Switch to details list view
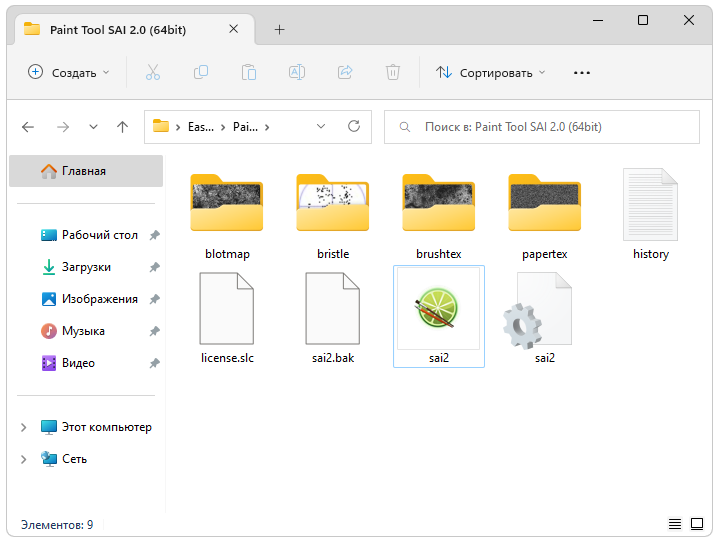 [675, 524]
